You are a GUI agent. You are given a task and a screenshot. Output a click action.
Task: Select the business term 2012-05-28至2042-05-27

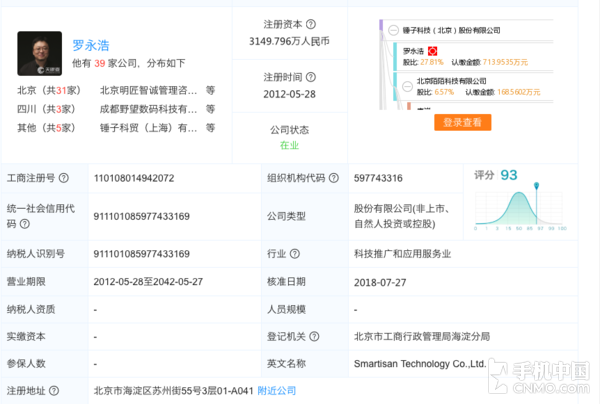148,282
